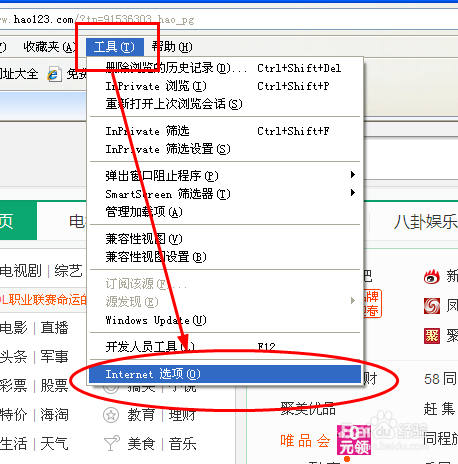
Task: Open InPrivate 筛选设置(S)
Action: click(225, 149)
